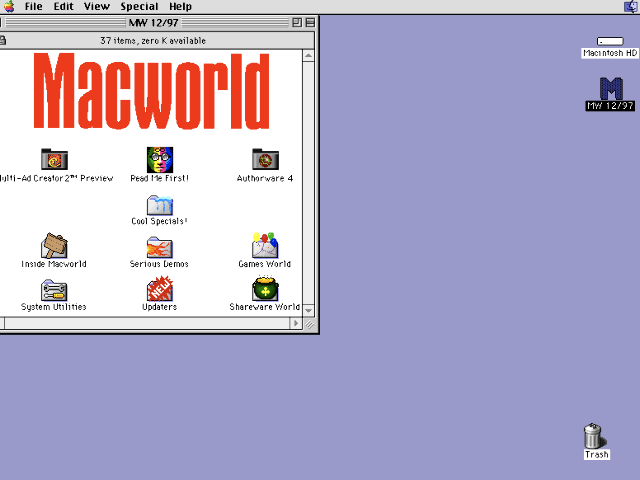Click the Updaters folder icon
This screenshot has height=480, width=640.
tap(160, 289)
